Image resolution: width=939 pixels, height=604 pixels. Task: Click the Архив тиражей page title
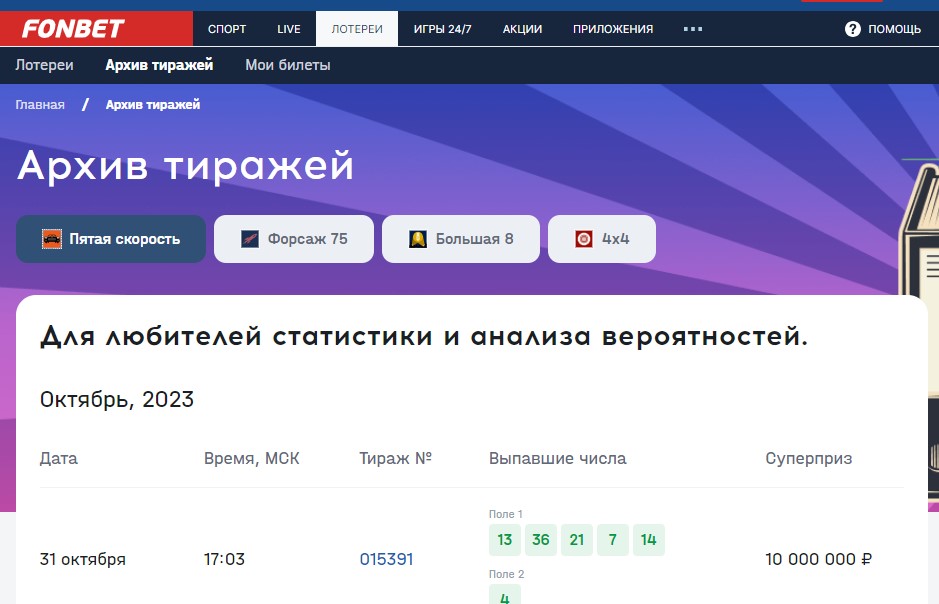coord(186,166)
